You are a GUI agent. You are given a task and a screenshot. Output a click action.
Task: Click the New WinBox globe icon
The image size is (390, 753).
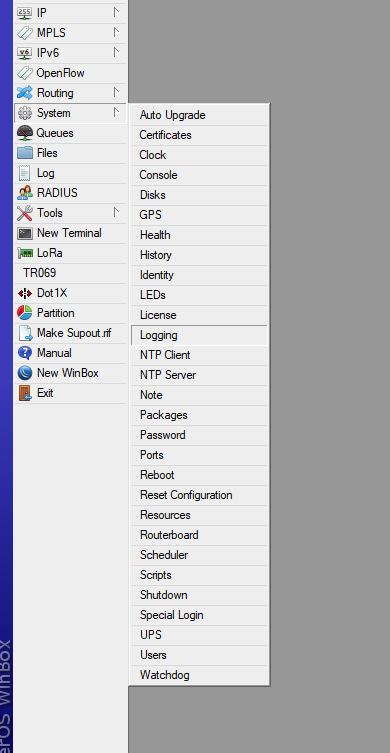click(24, 373)
